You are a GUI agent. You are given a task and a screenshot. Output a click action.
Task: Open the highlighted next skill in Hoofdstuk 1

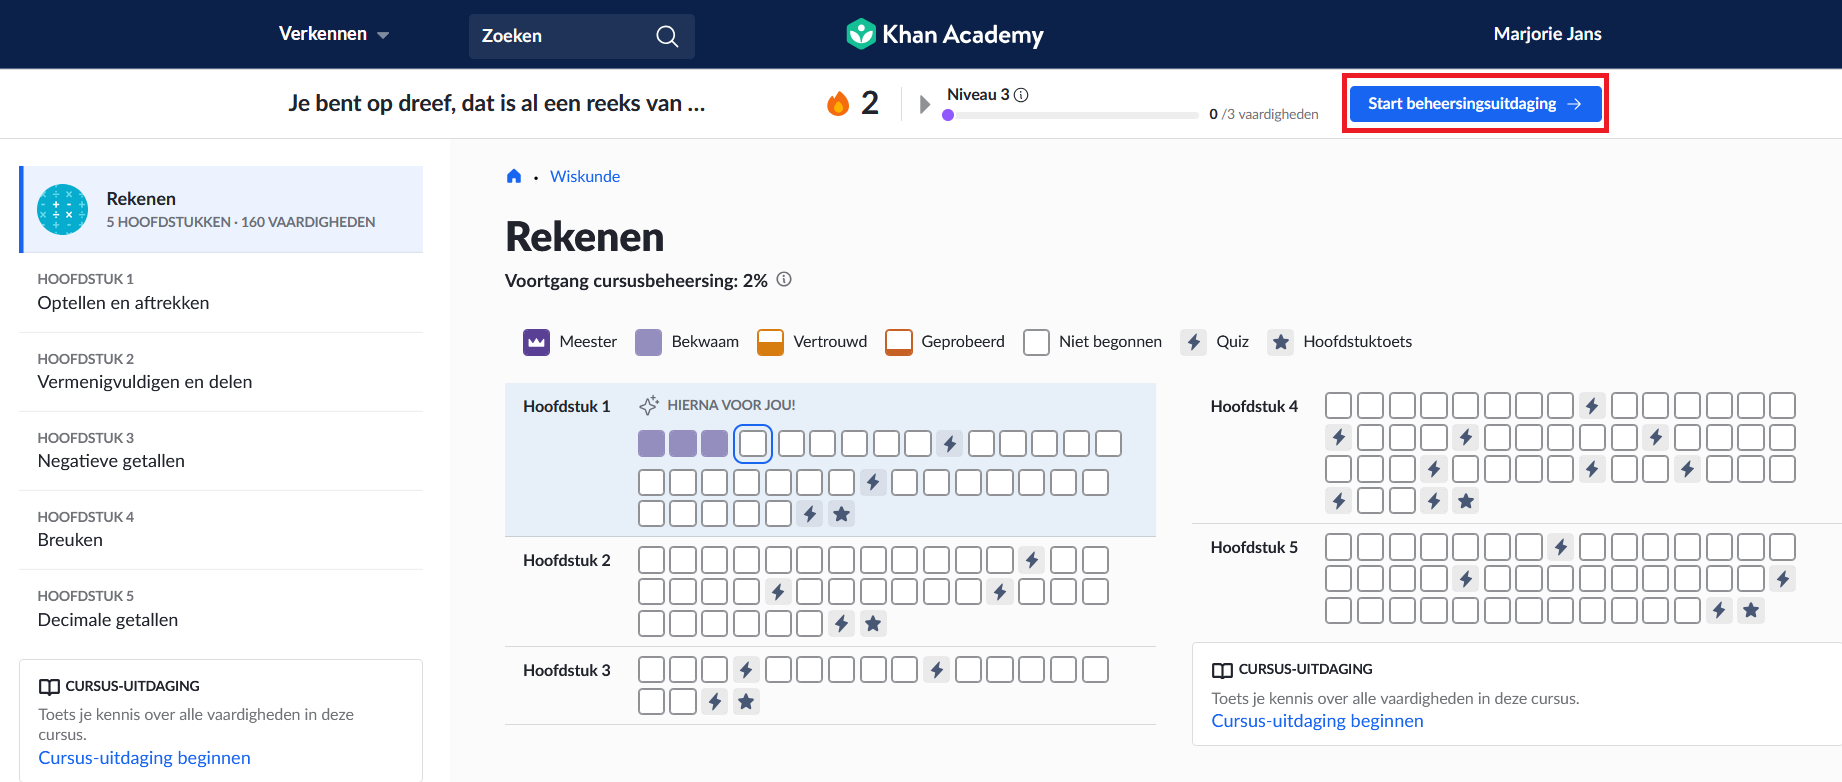click(753, 443)
